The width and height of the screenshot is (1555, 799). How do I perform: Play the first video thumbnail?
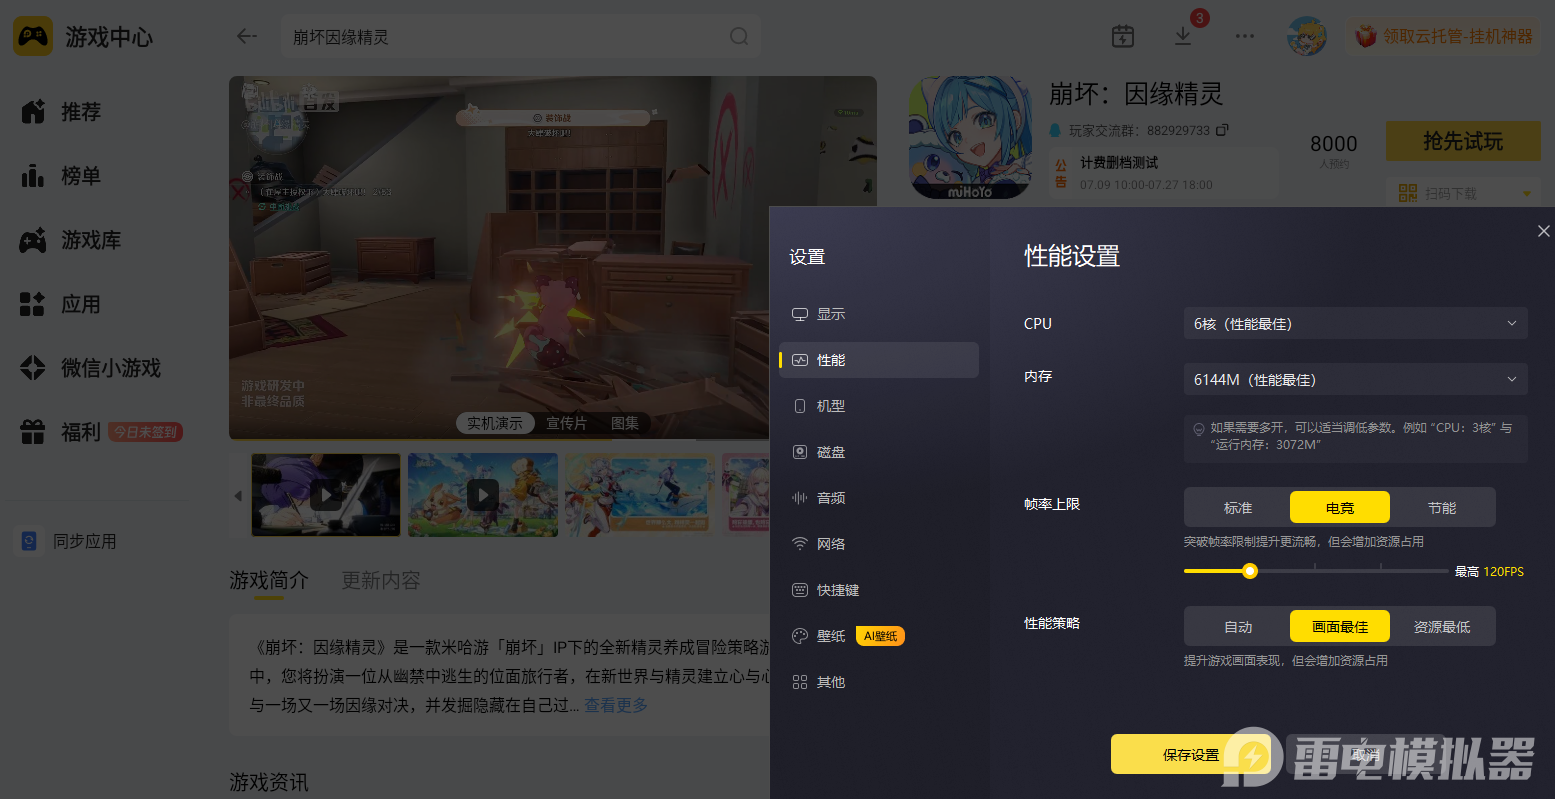[x=326, y=495]
